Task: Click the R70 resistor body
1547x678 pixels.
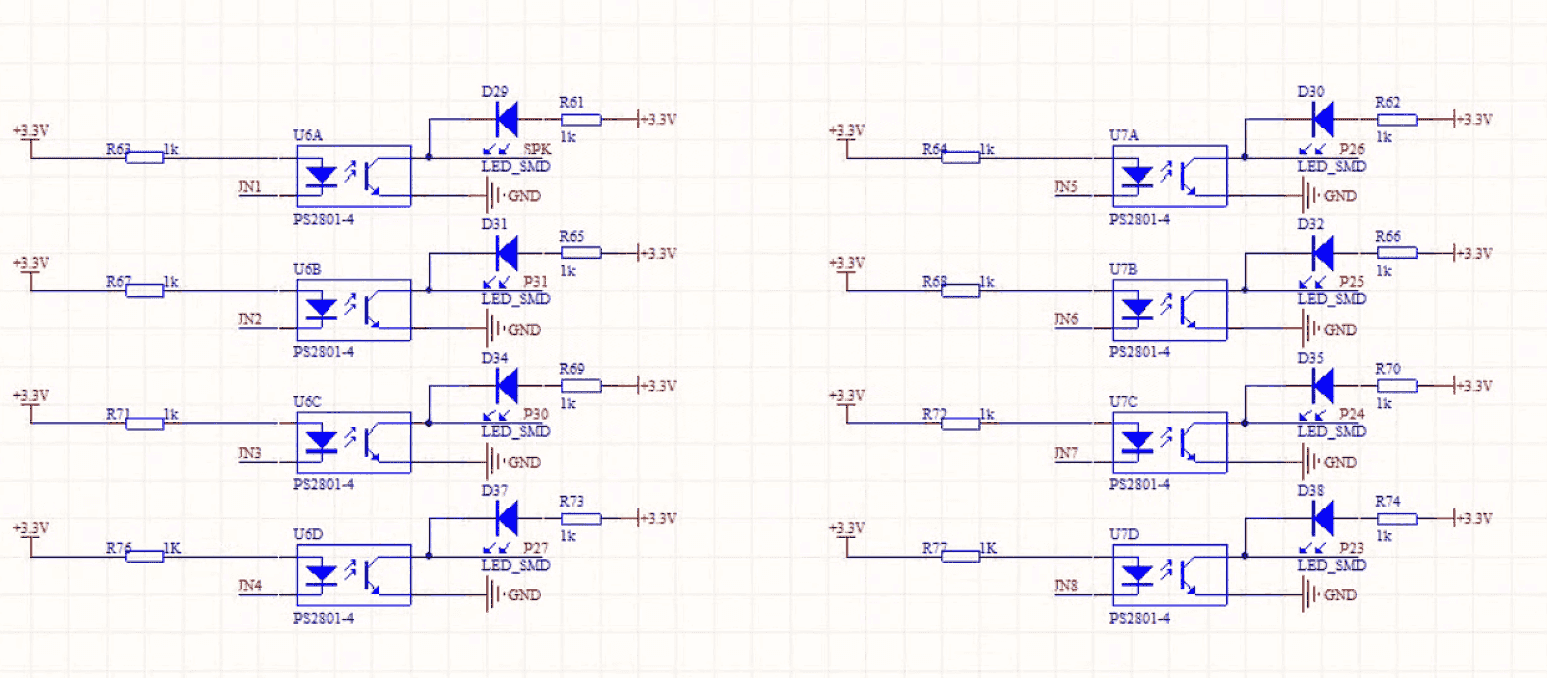Action: 1398,385
